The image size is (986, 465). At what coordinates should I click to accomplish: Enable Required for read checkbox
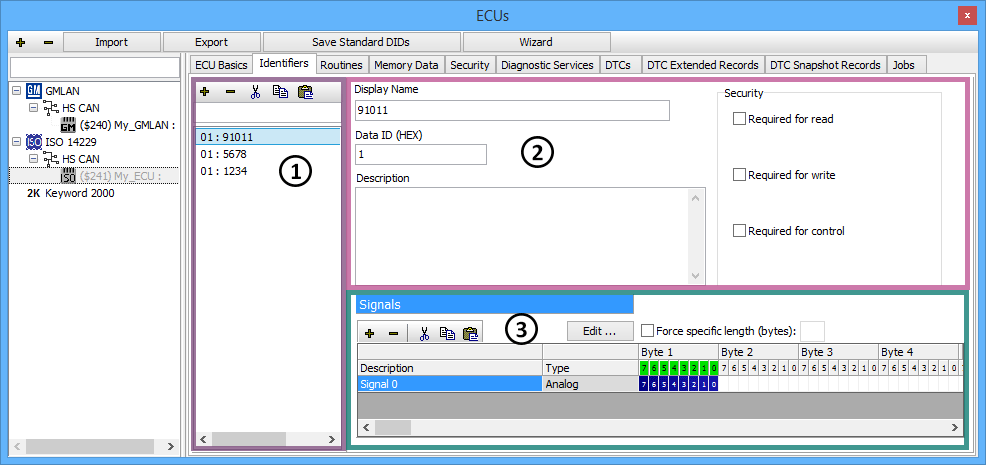point(740,119)
